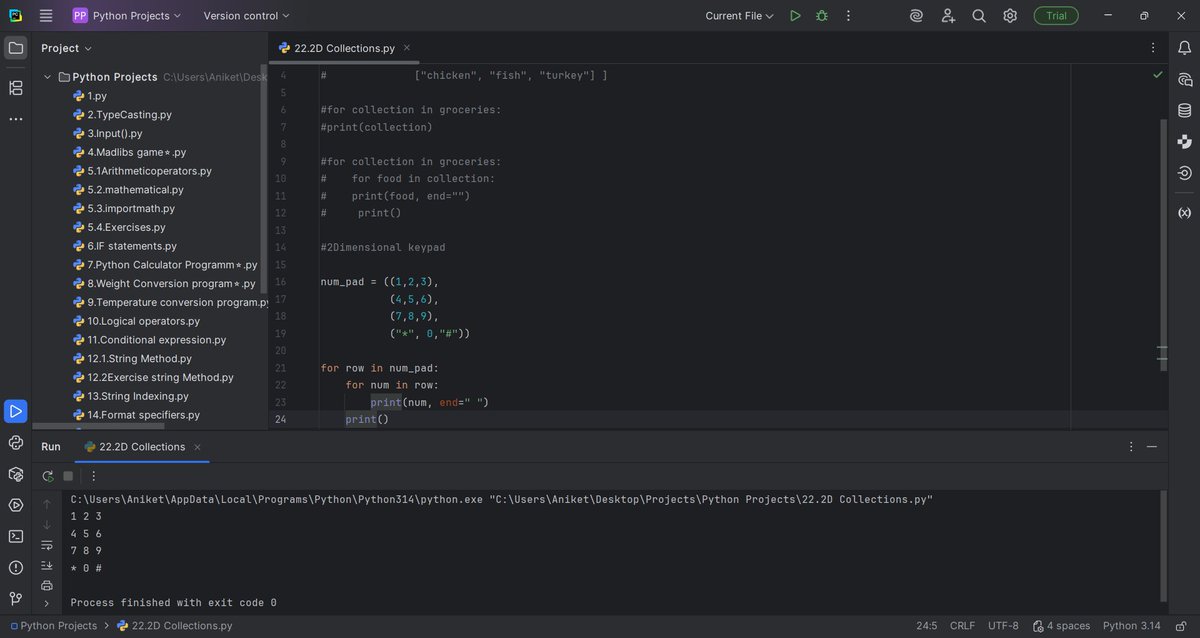The height and width of the screenshot is (638, 1200).
Task: Toggle soft-wrap in Run console
Action: [x=47, y=545]
